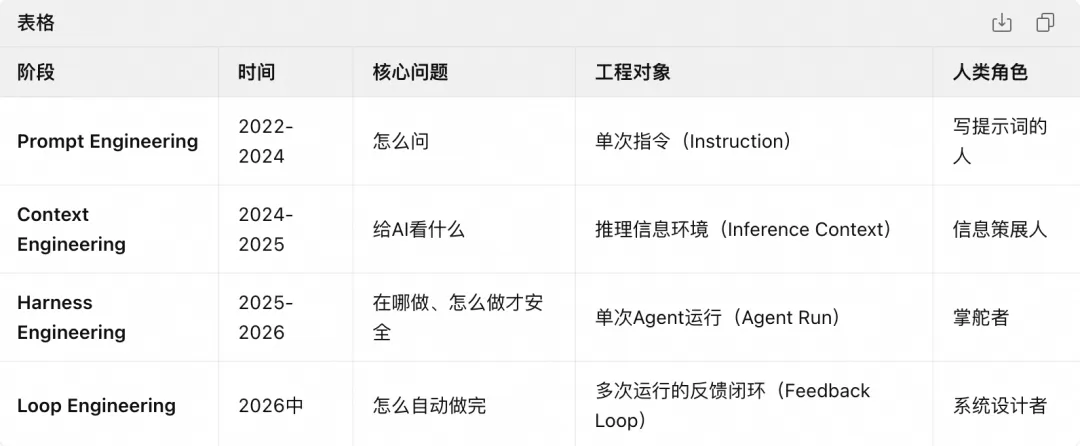Click the copy table icon
Screen dimensions: 1080x446
[1045, 23]
